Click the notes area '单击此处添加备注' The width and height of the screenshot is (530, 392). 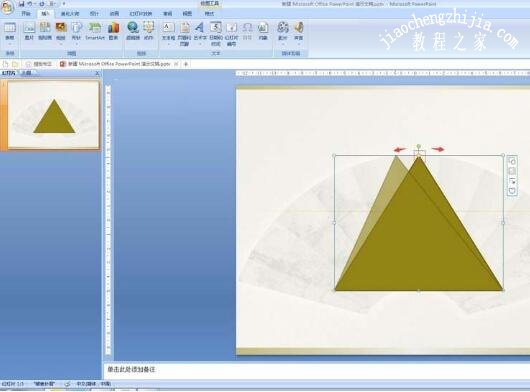click(x=131, y=370)
